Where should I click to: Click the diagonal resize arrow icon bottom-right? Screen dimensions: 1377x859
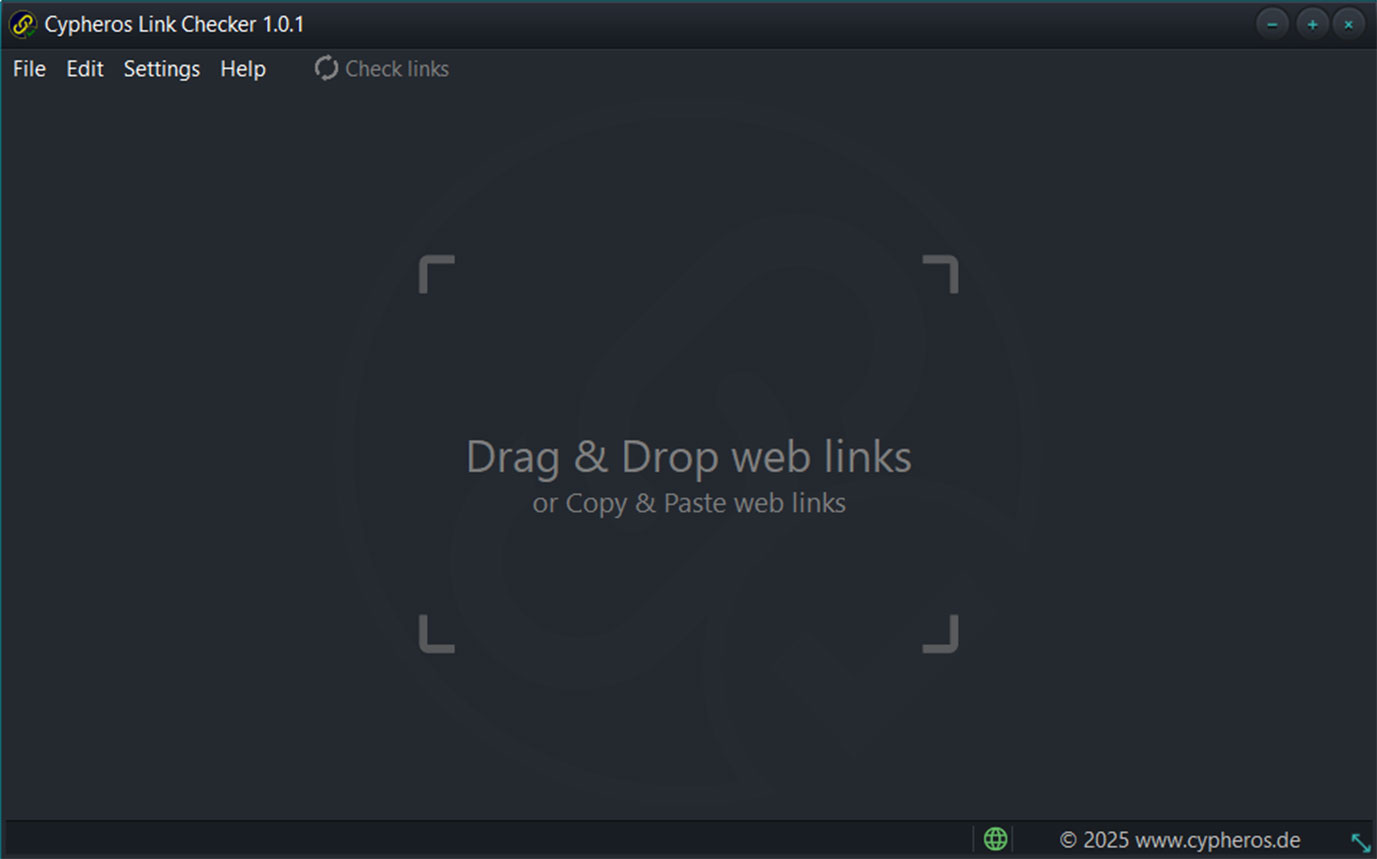tap(1361, 842)
